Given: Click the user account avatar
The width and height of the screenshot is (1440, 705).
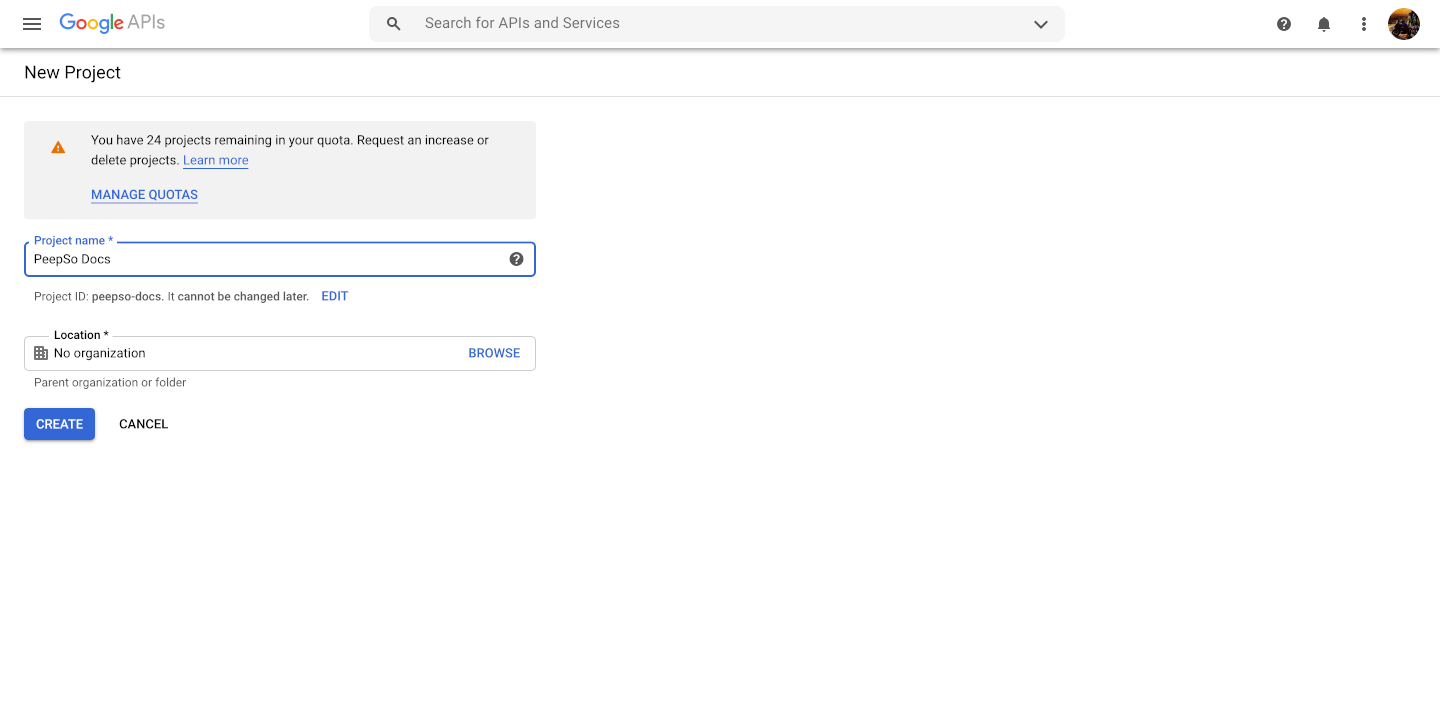Looking at the screenshot, I should (x=1404, y=24).
